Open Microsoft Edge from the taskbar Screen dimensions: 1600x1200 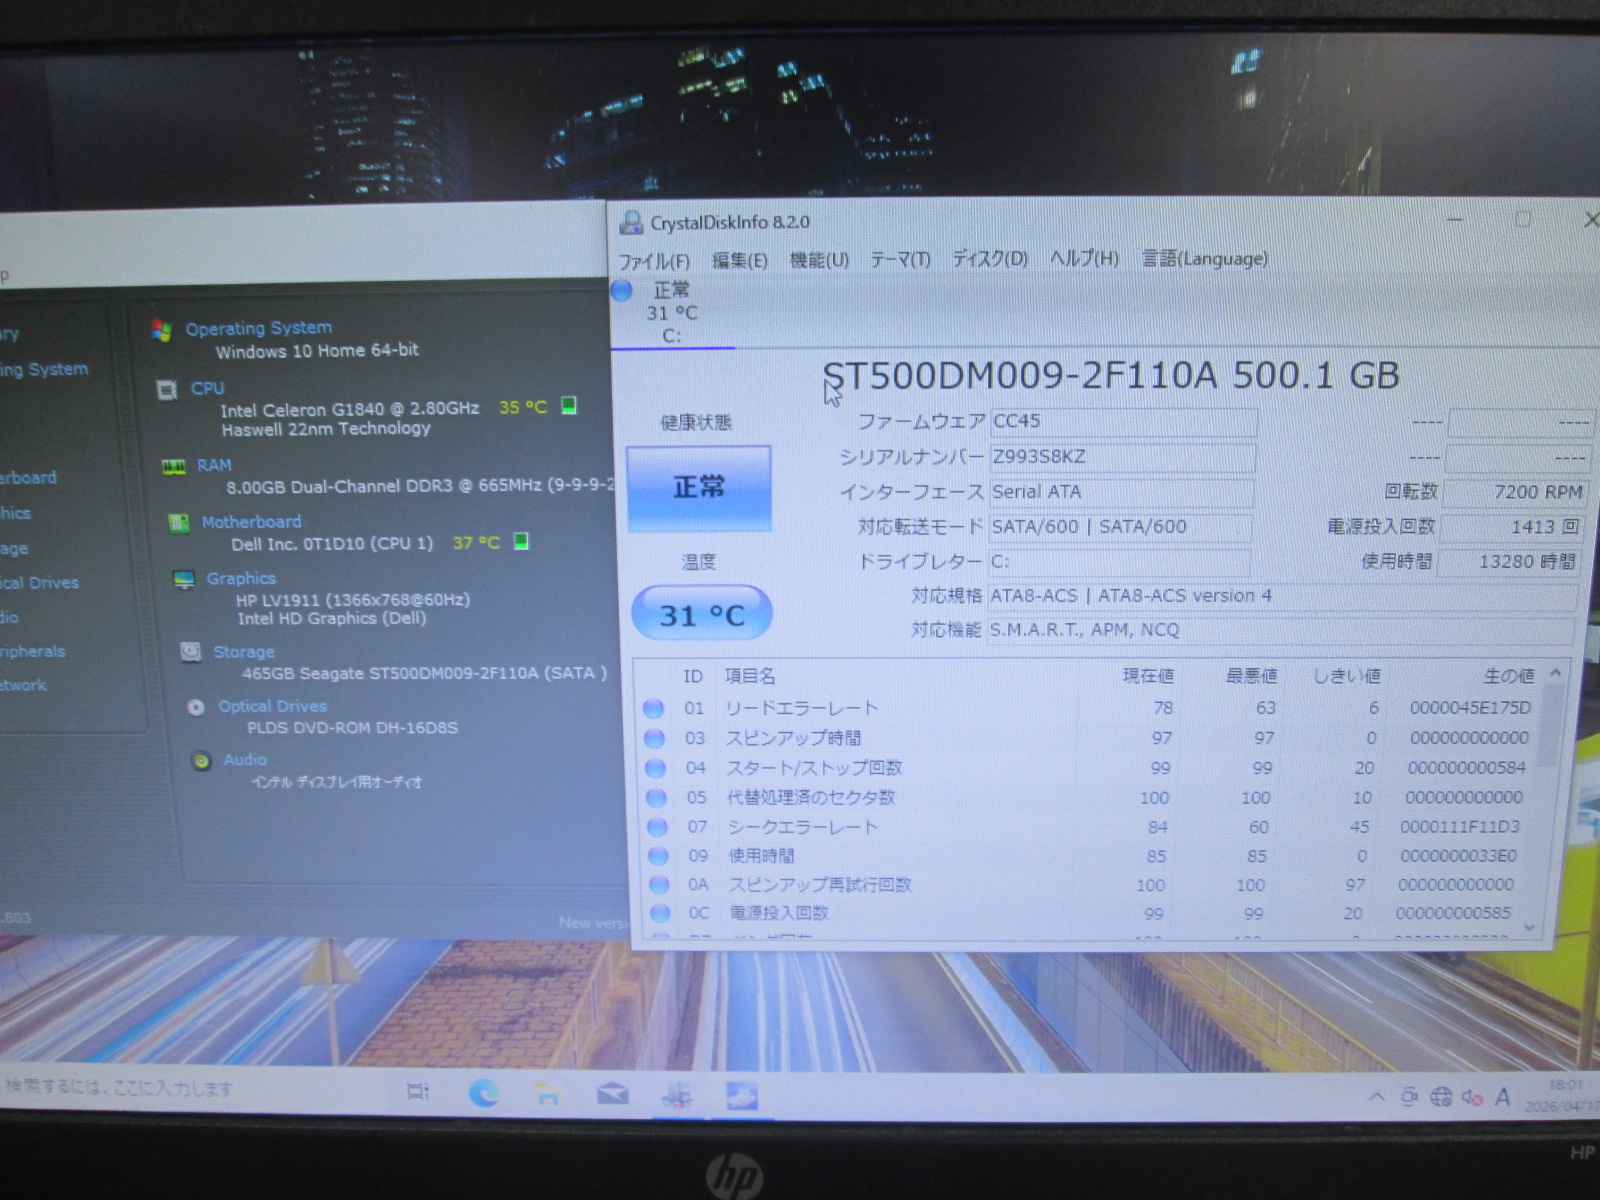pos(484,1093)
